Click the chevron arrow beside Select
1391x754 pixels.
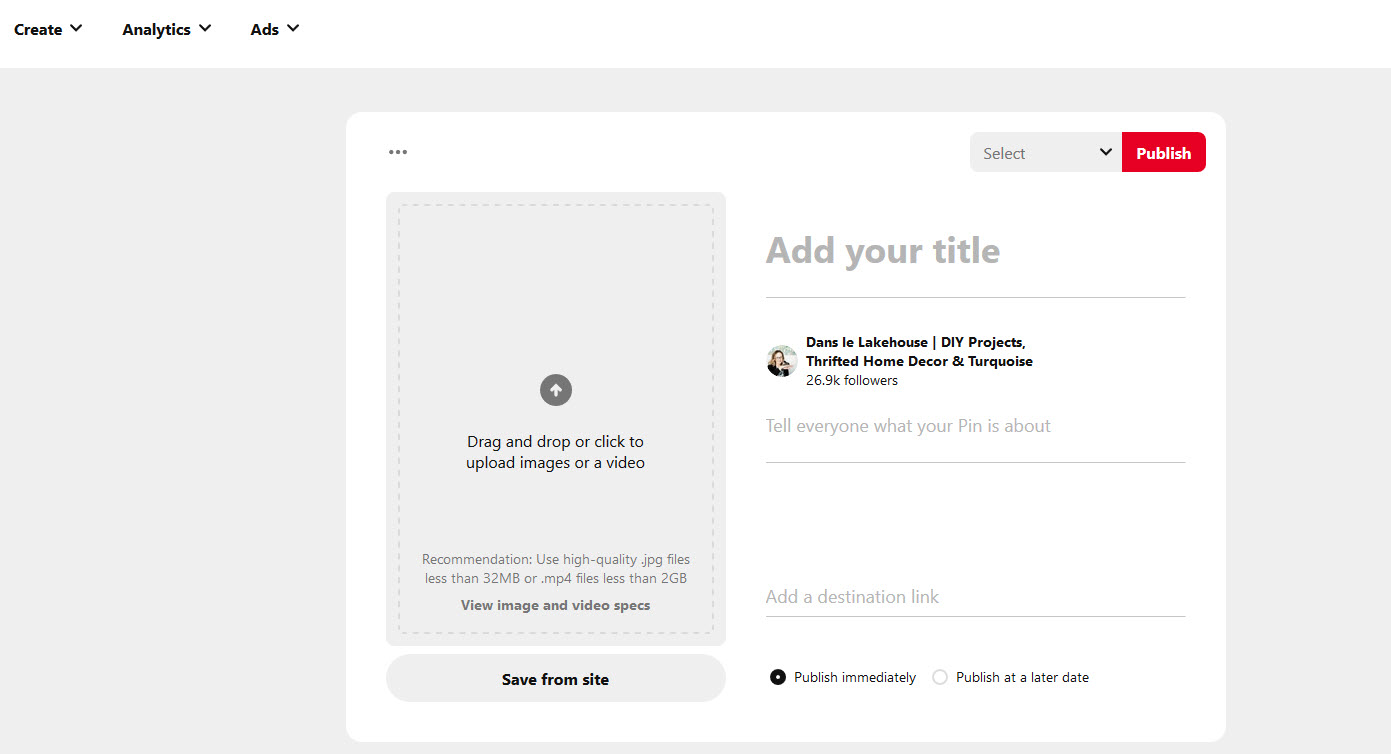point(1105,152)
